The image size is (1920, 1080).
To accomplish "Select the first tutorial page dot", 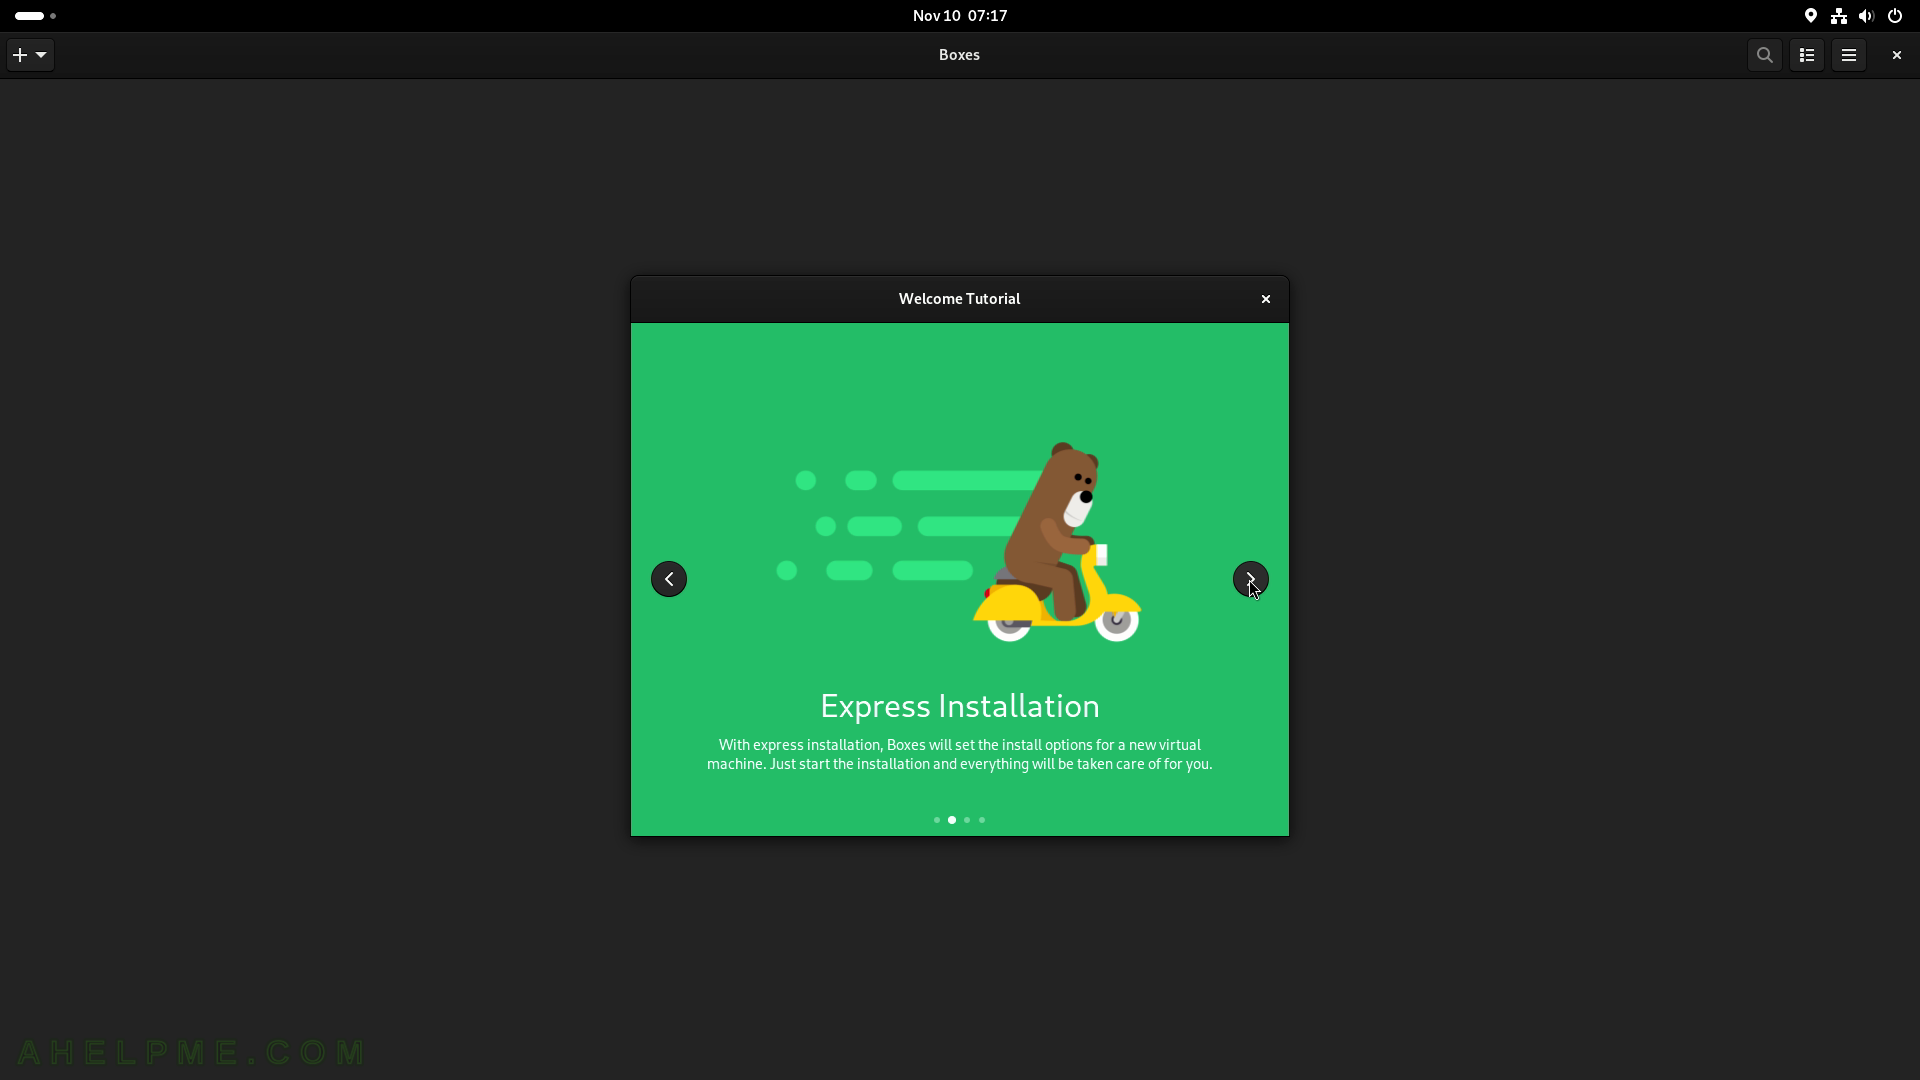I will coord(937,820).
